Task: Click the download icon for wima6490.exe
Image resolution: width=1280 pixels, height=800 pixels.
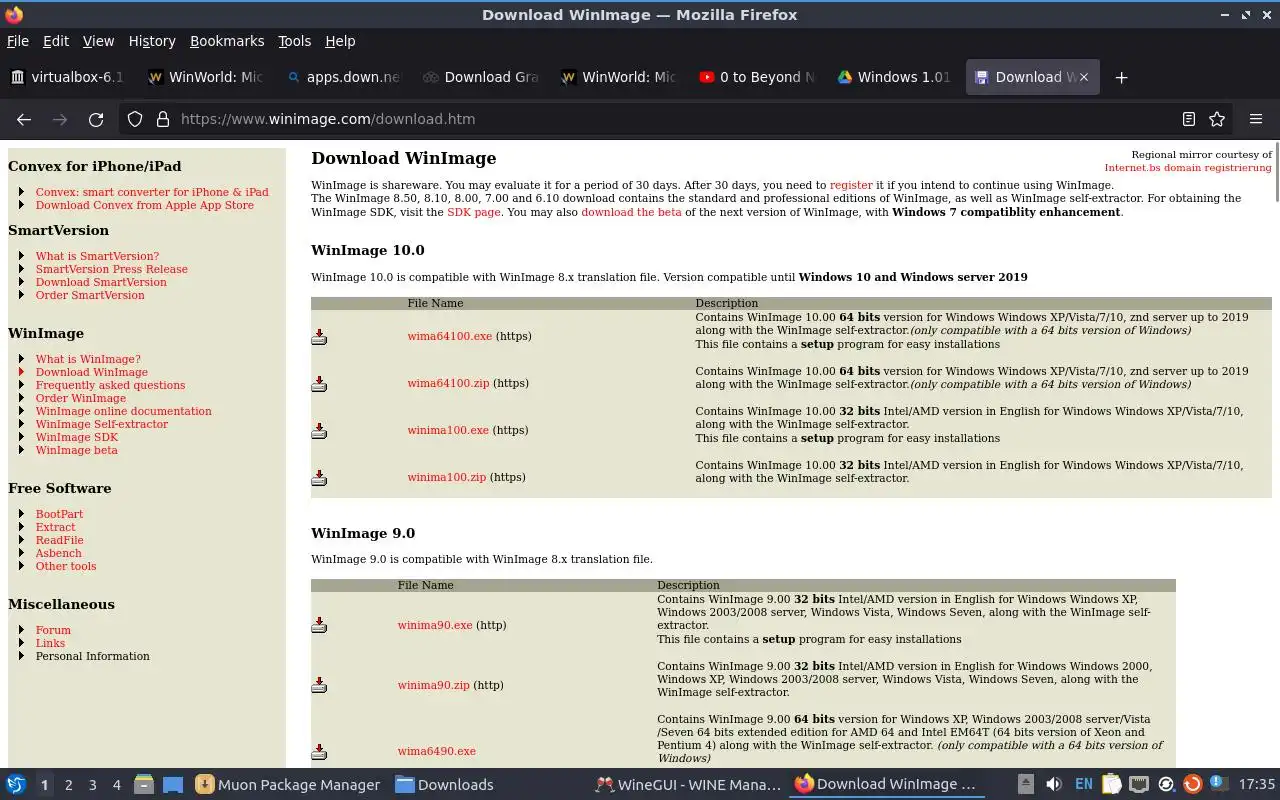Action: coord(319,752)
